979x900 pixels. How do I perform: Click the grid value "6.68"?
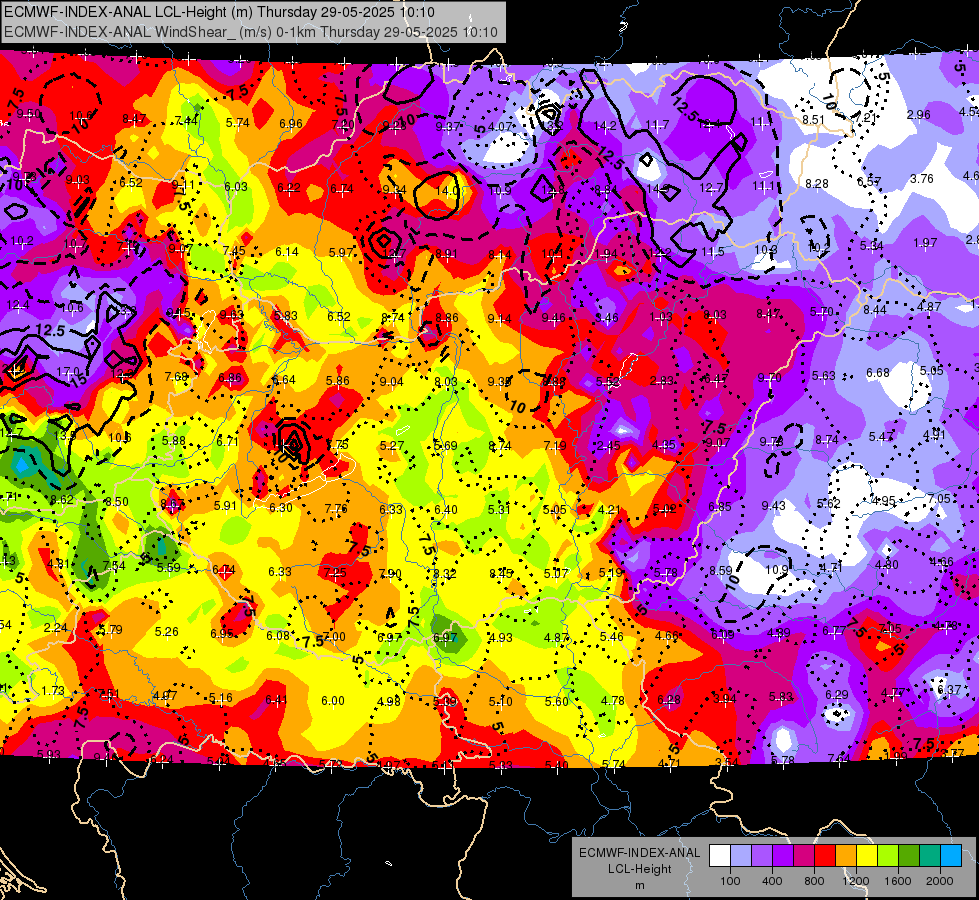tap(877, 373)
